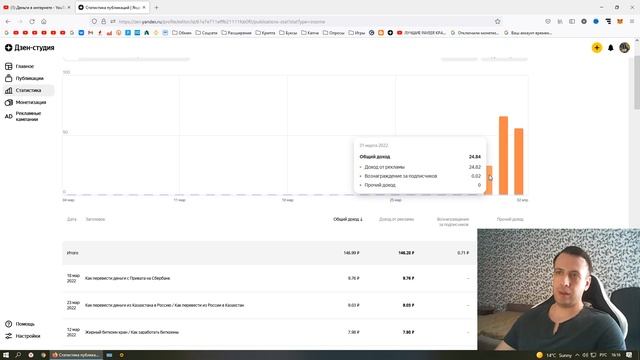Click the address bar URL

click(x=222, y=22)
